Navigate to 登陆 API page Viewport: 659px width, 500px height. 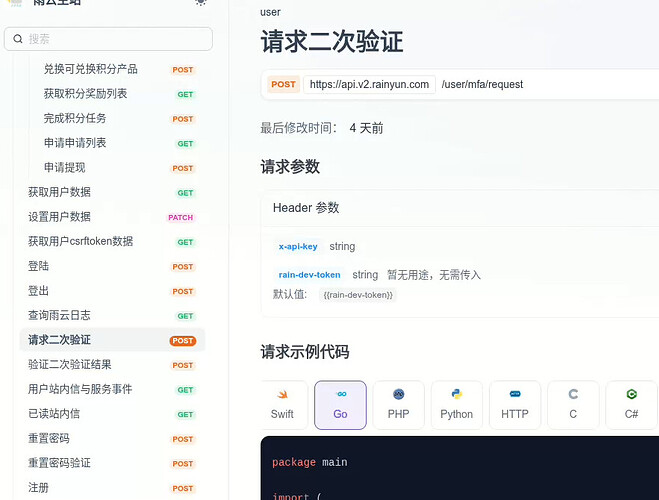(x=39, y=267)
